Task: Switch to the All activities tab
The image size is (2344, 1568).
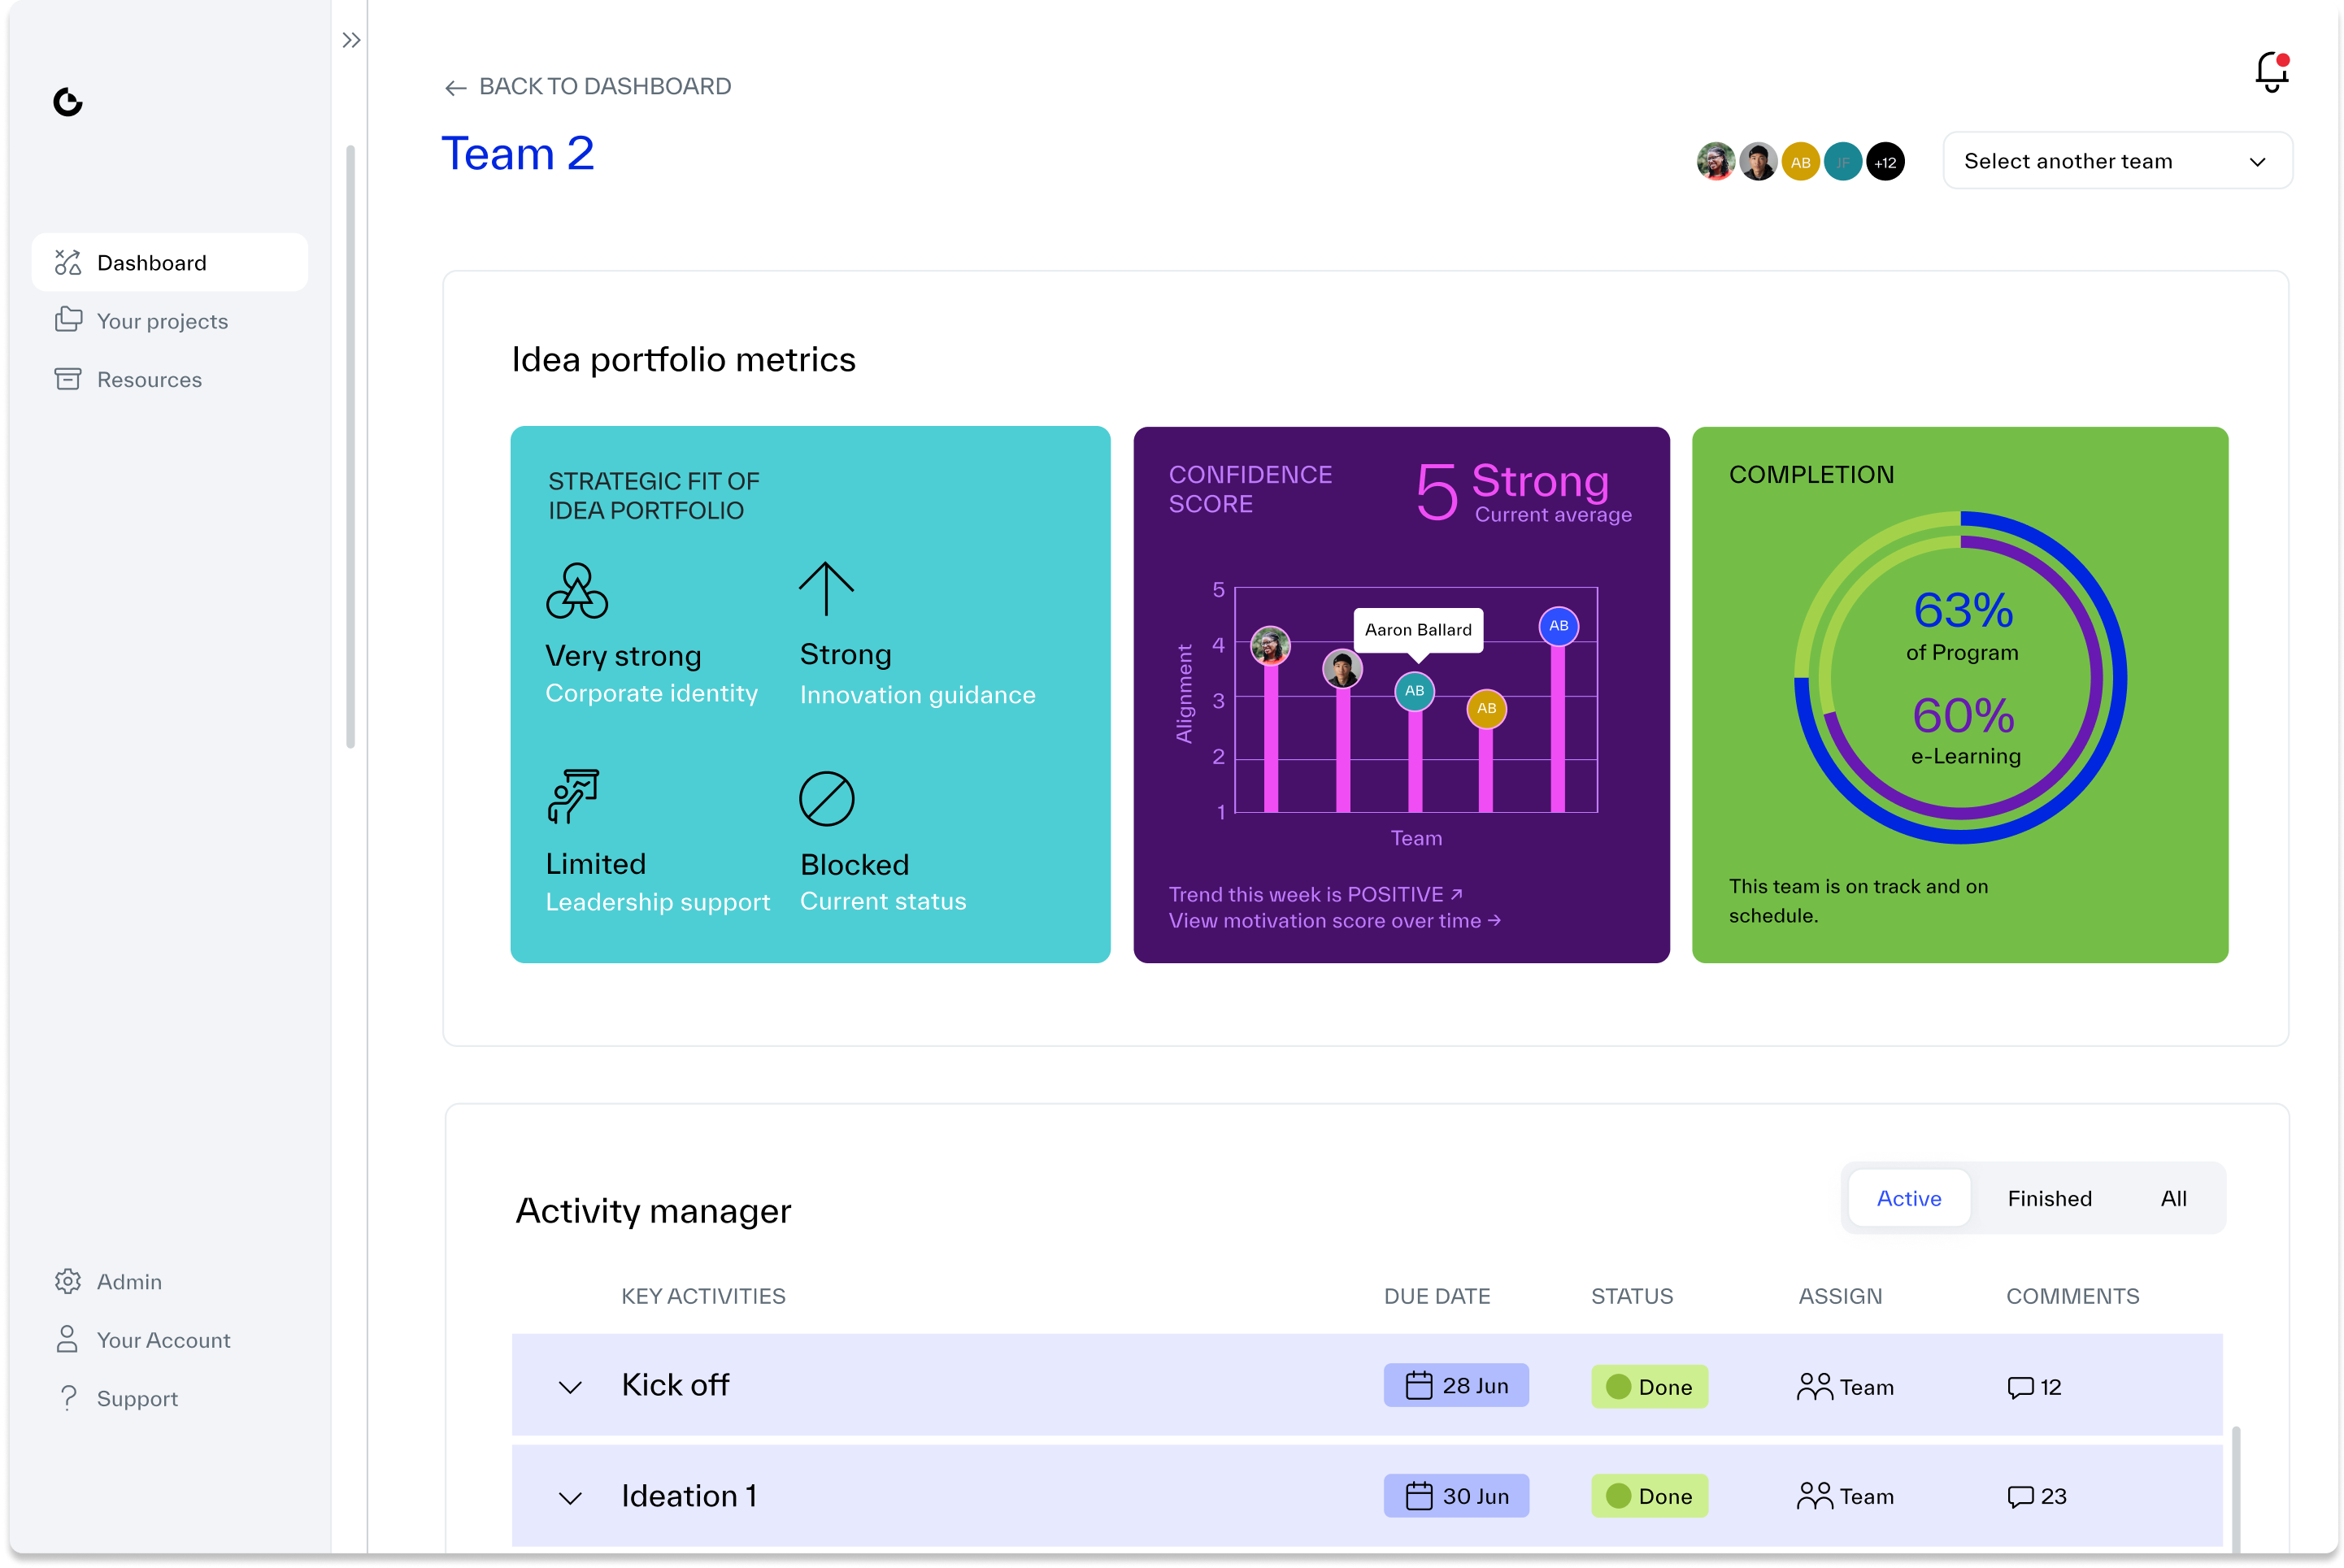Action: (2174, 1198)
